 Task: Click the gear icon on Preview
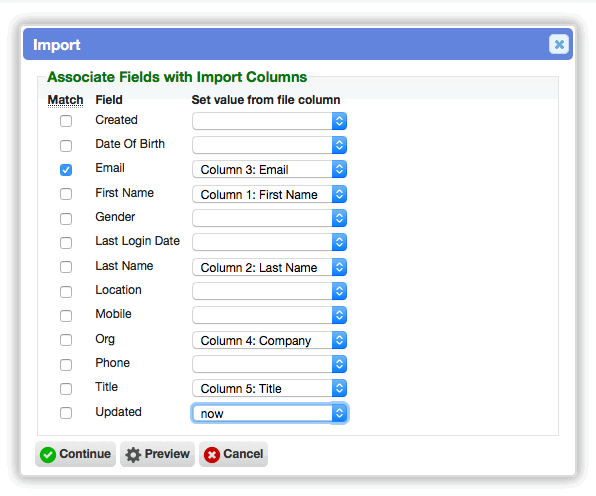pos(133,455)
